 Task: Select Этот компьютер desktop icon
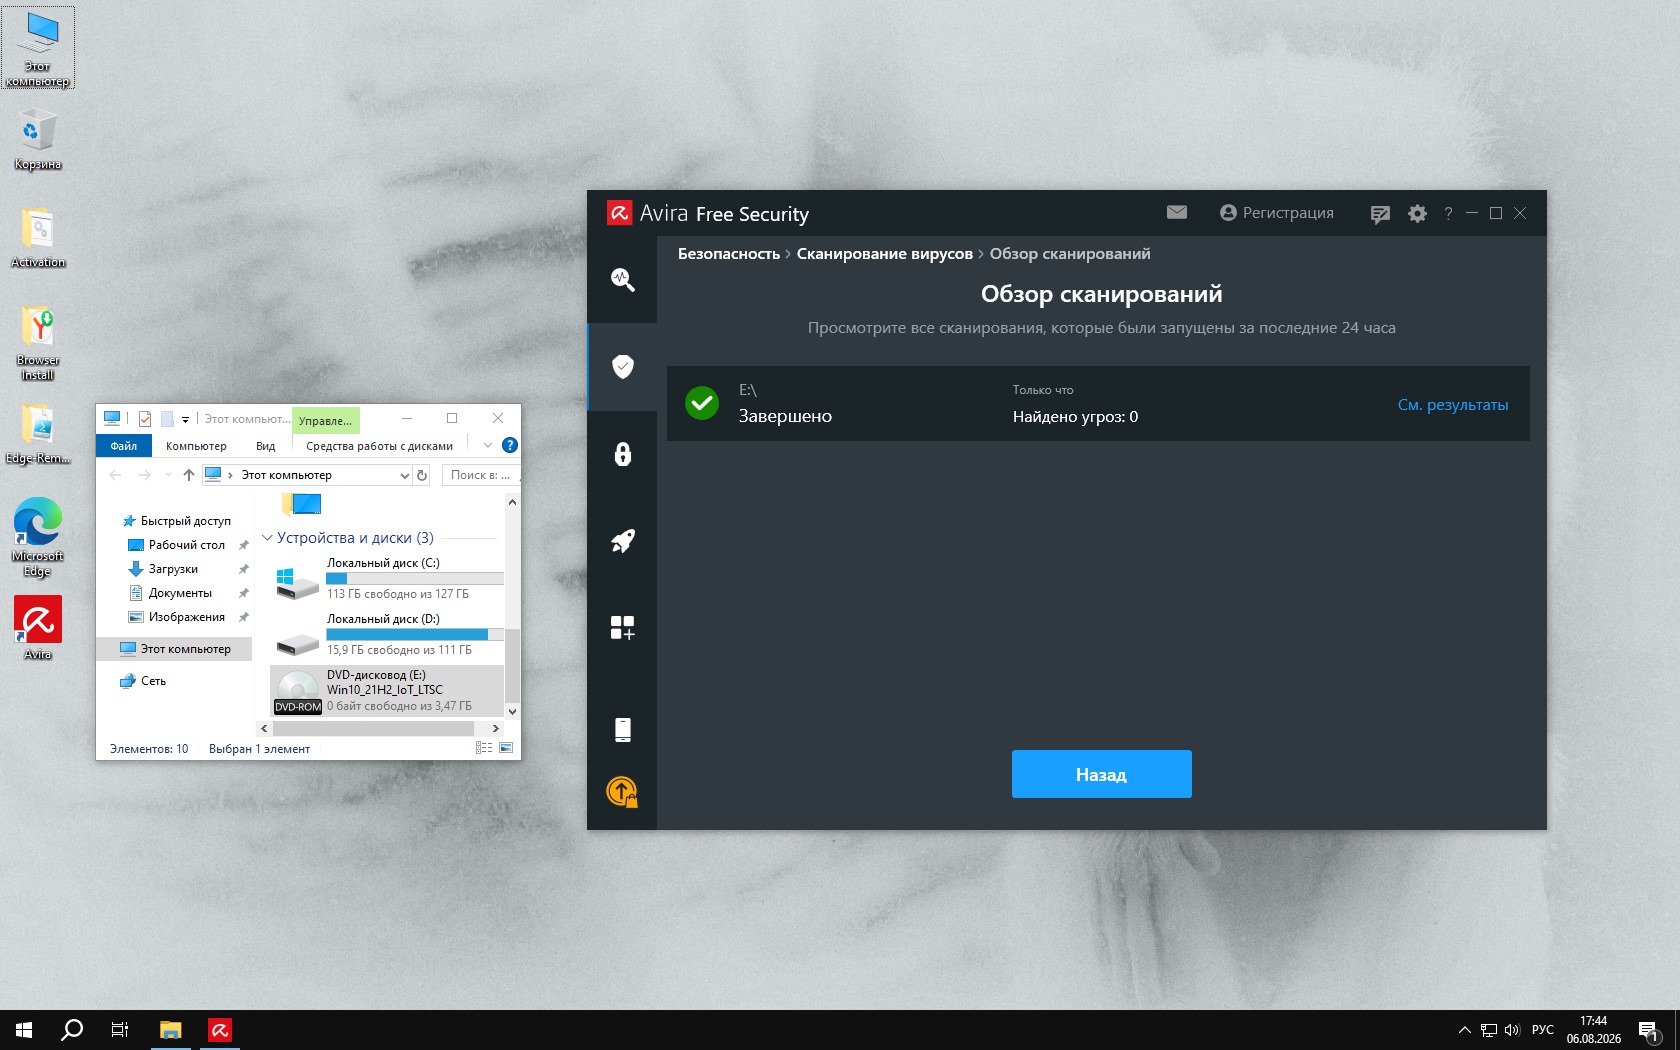[38, 48]
